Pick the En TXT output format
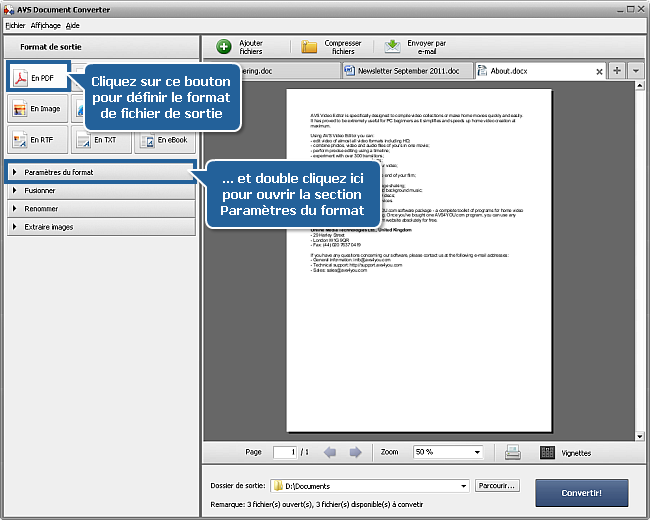The height and width of the screenshot is (520, 650). point(99,140)
